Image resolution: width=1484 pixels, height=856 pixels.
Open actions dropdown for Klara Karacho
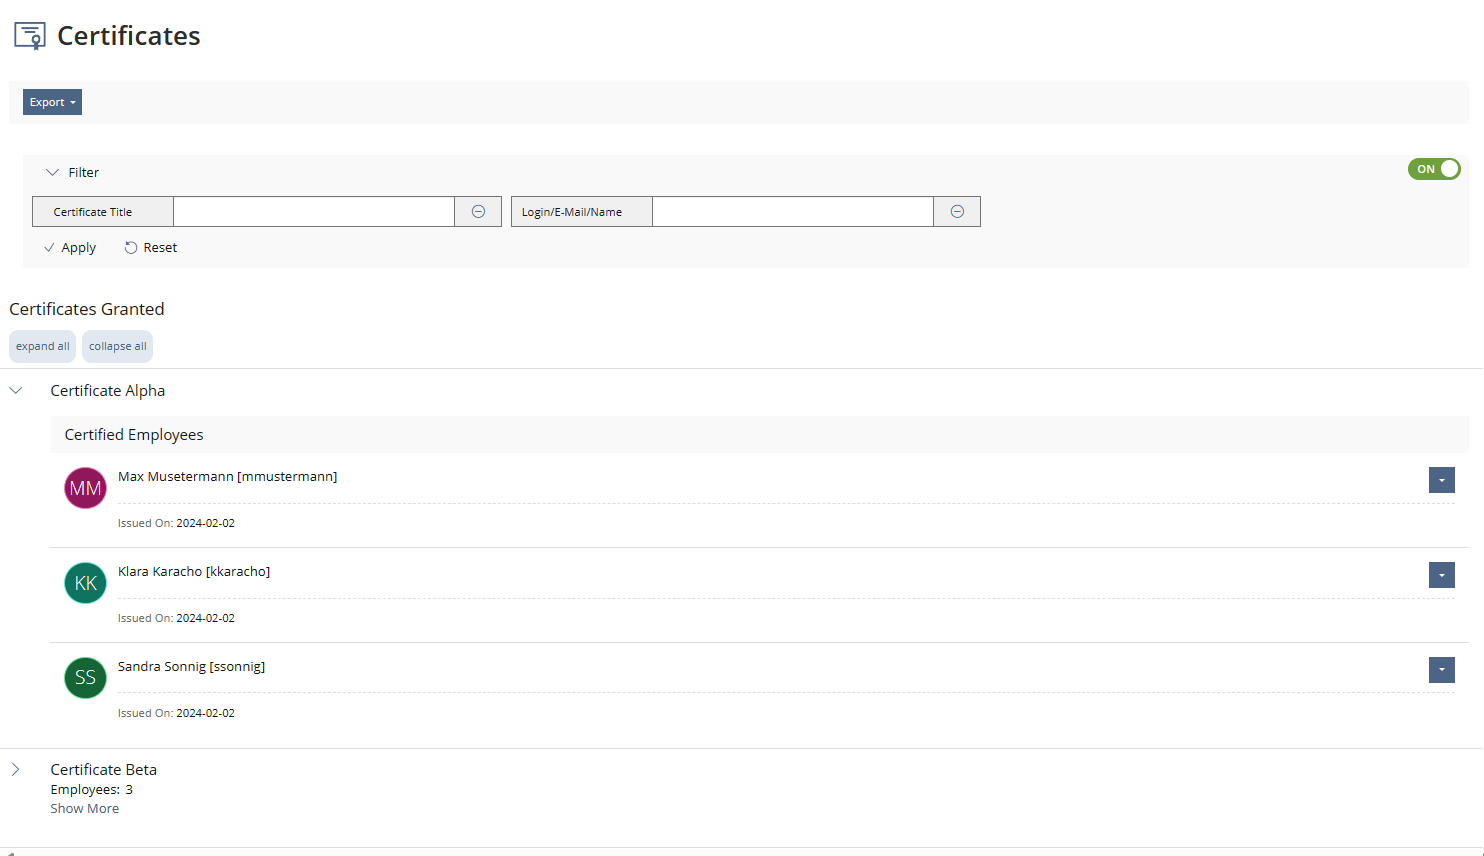point(1441,575)
